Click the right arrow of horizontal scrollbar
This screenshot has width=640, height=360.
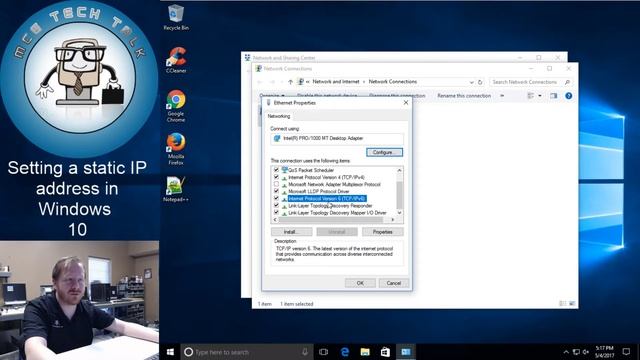pyautogui.click(x=393, y=220)
